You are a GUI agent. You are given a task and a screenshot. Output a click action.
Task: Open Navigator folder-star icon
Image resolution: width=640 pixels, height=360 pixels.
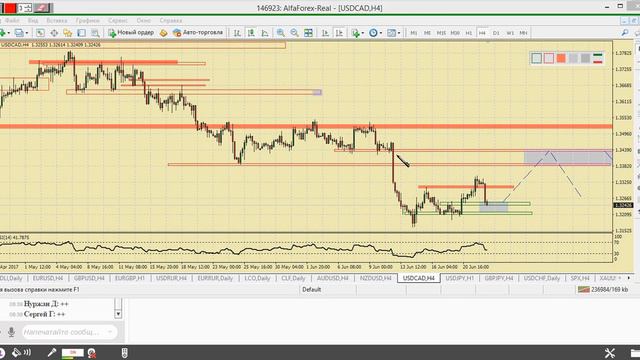click(x=68, y=33)
